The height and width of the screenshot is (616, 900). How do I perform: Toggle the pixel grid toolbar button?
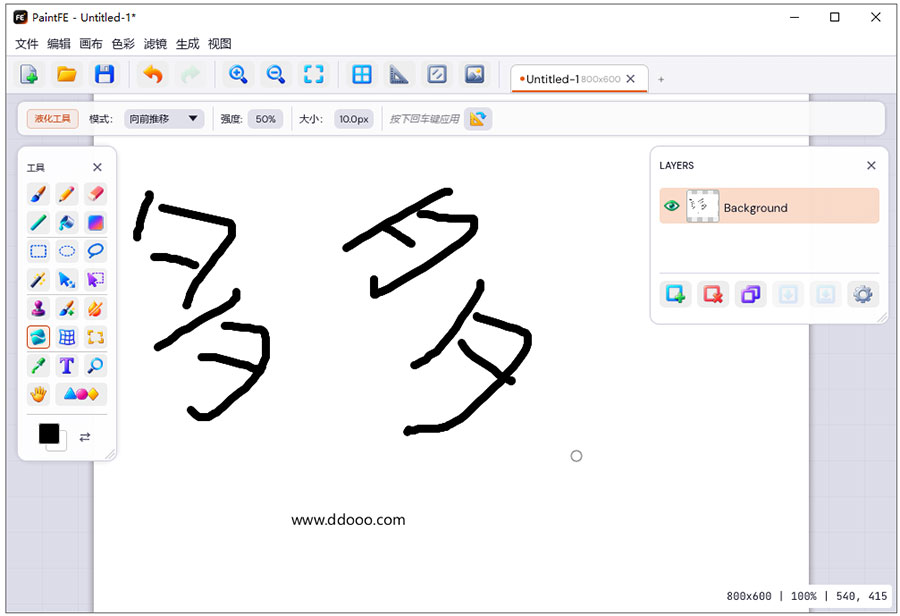click(362, 75)
